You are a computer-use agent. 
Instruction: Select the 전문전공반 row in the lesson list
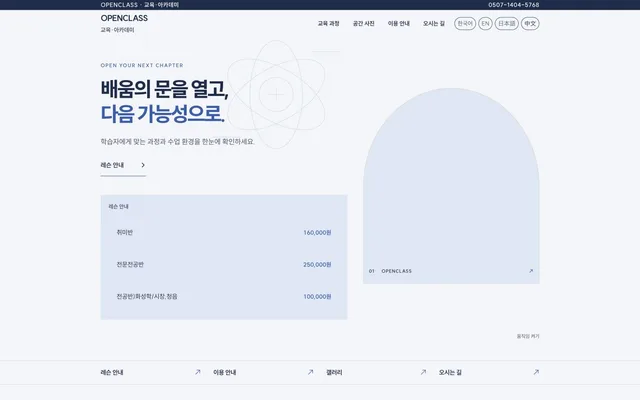(224, 264)
